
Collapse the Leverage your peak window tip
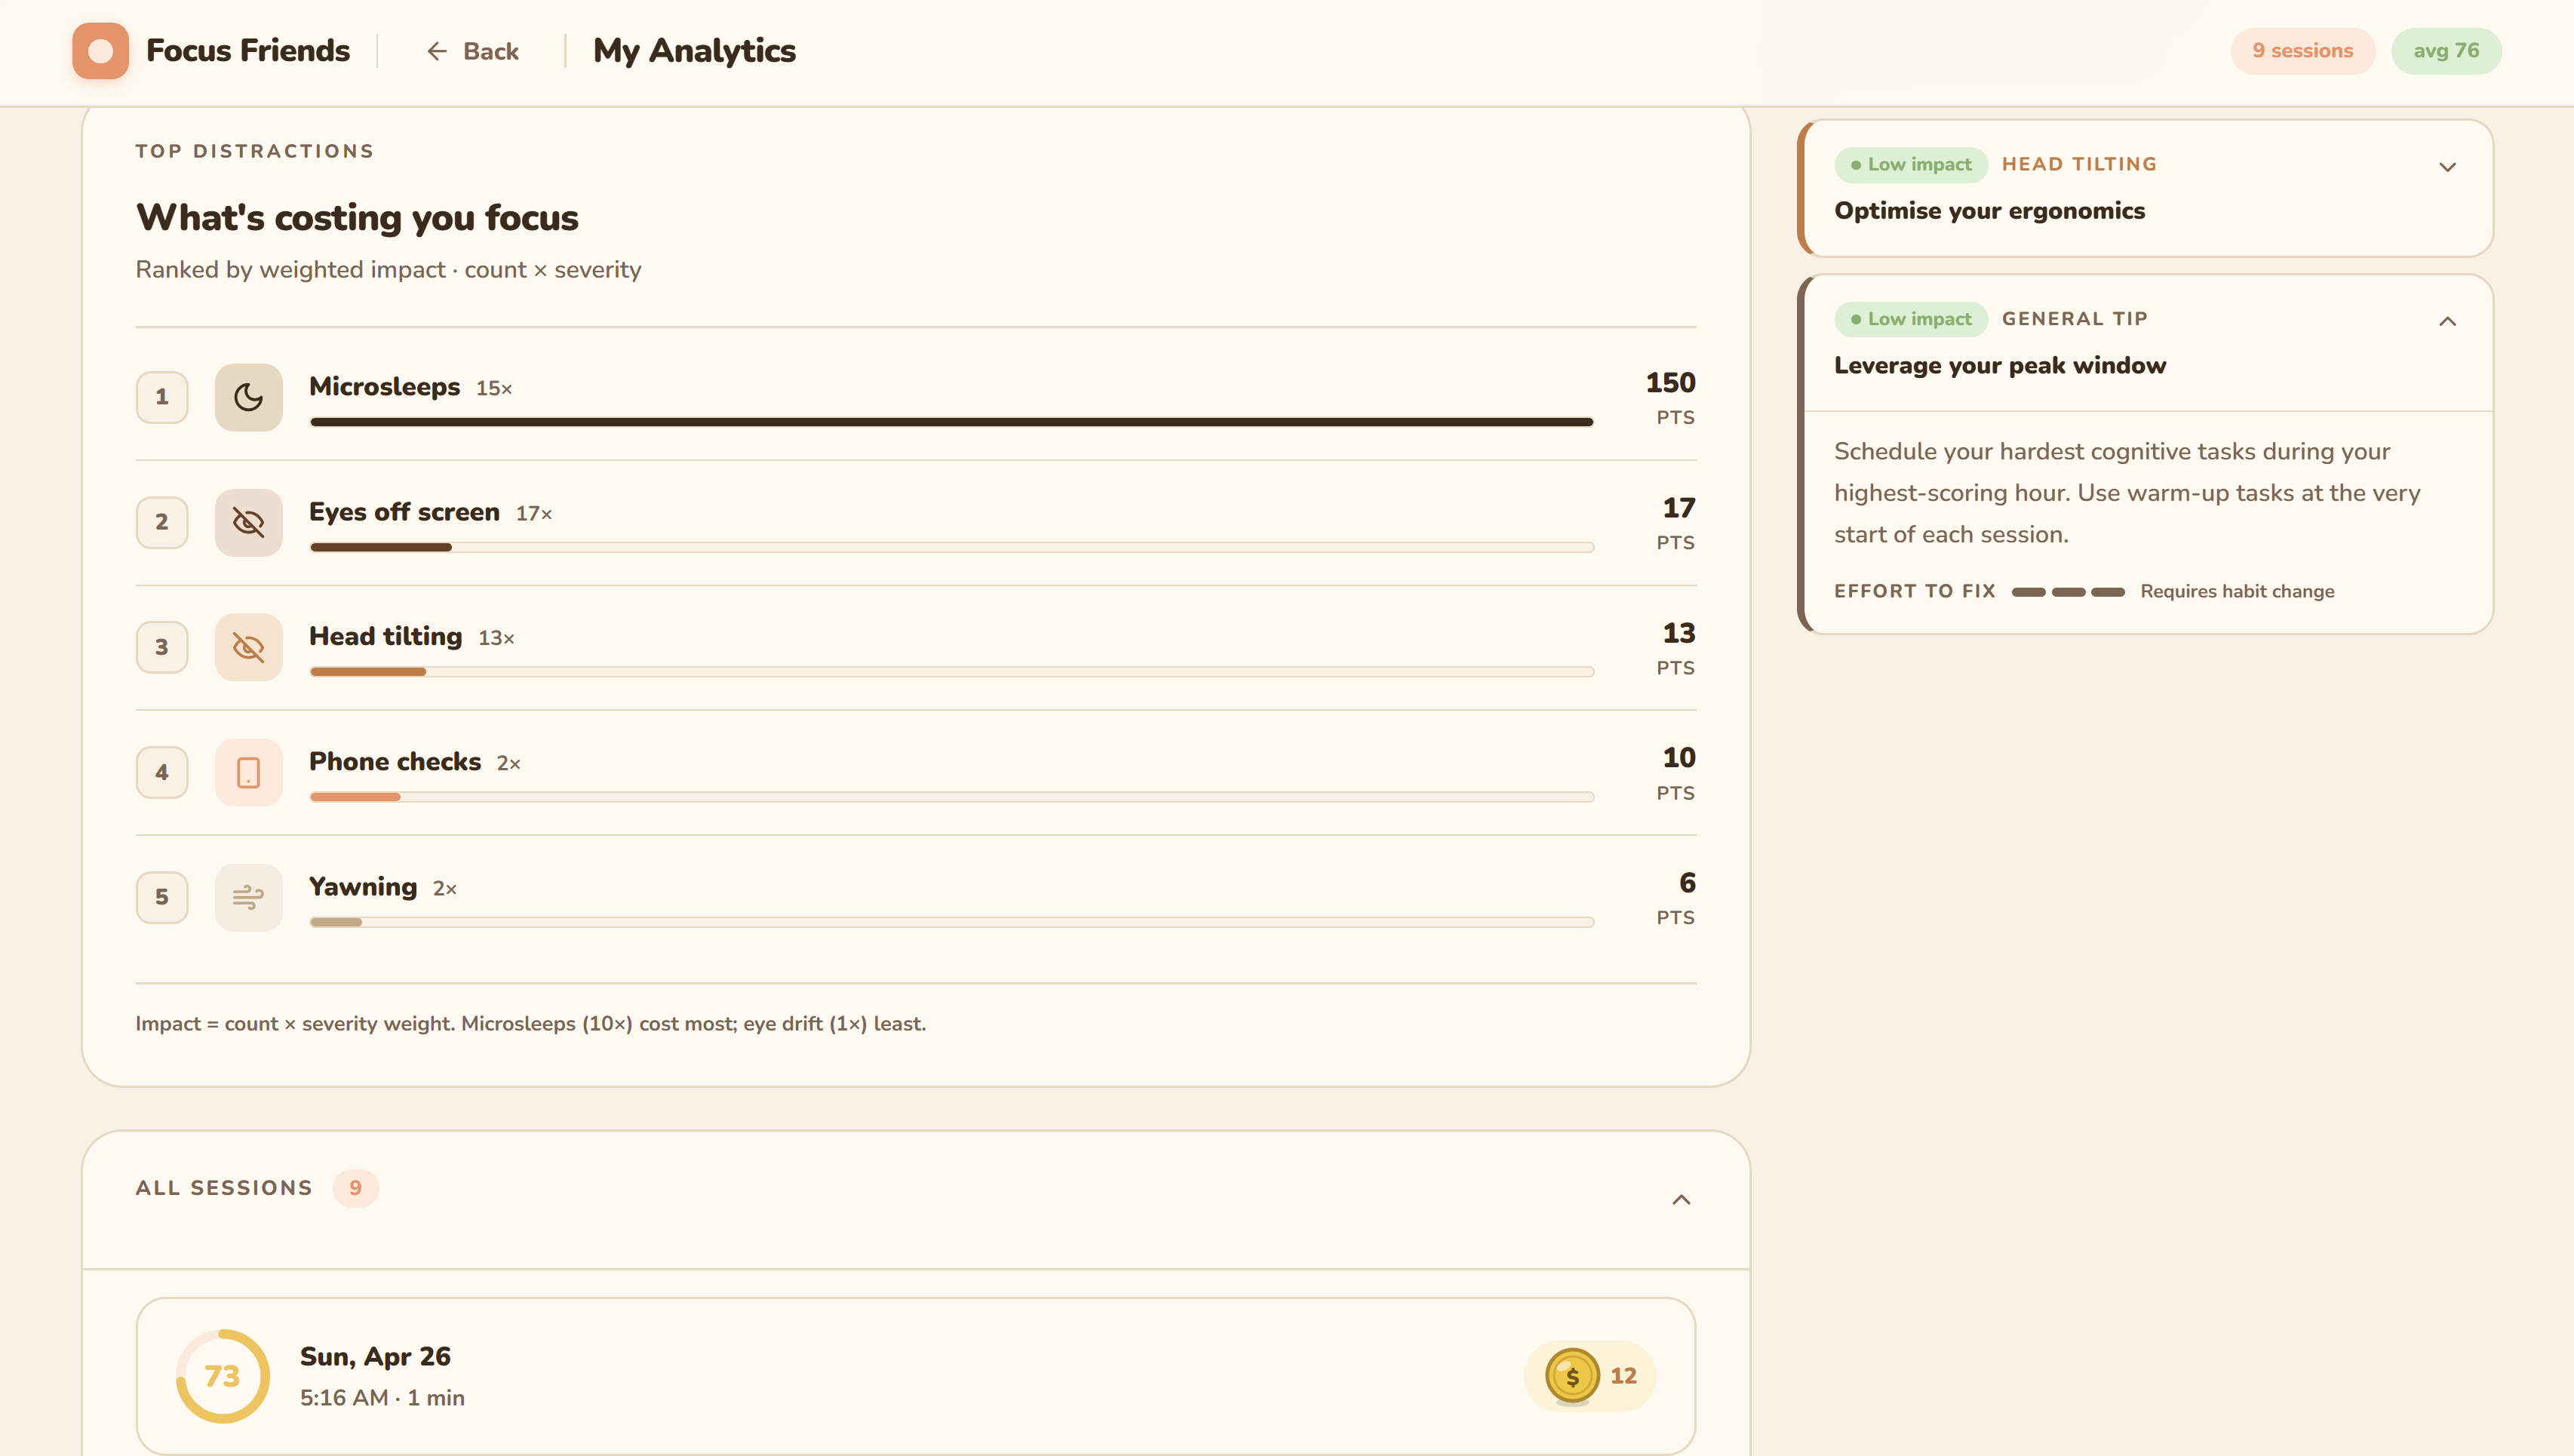pyautogui.click(x=2446, y=321)
